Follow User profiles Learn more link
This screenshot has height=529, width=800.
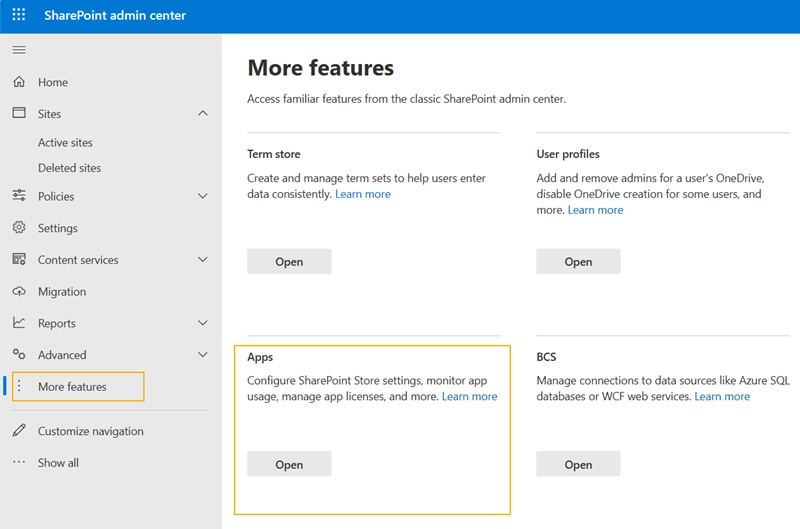pos(595,210)
